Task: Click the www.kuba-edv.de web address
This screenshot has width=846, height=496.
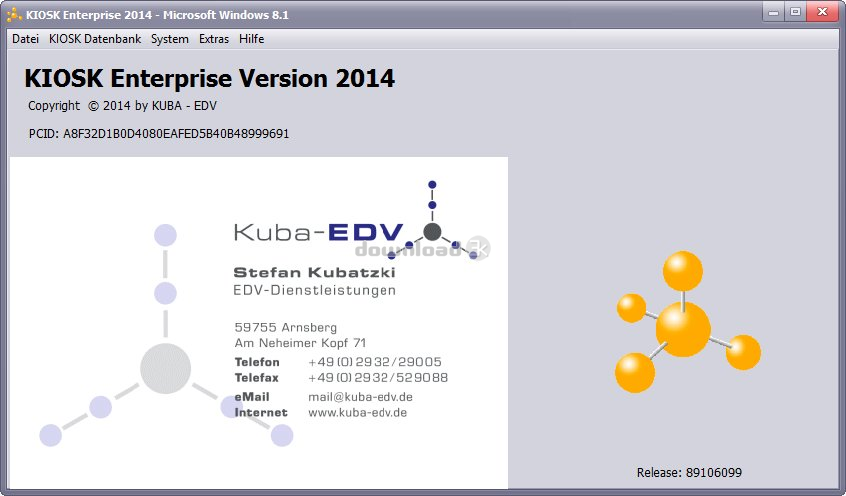Action: pyautogui.click(x=358, y=413)
